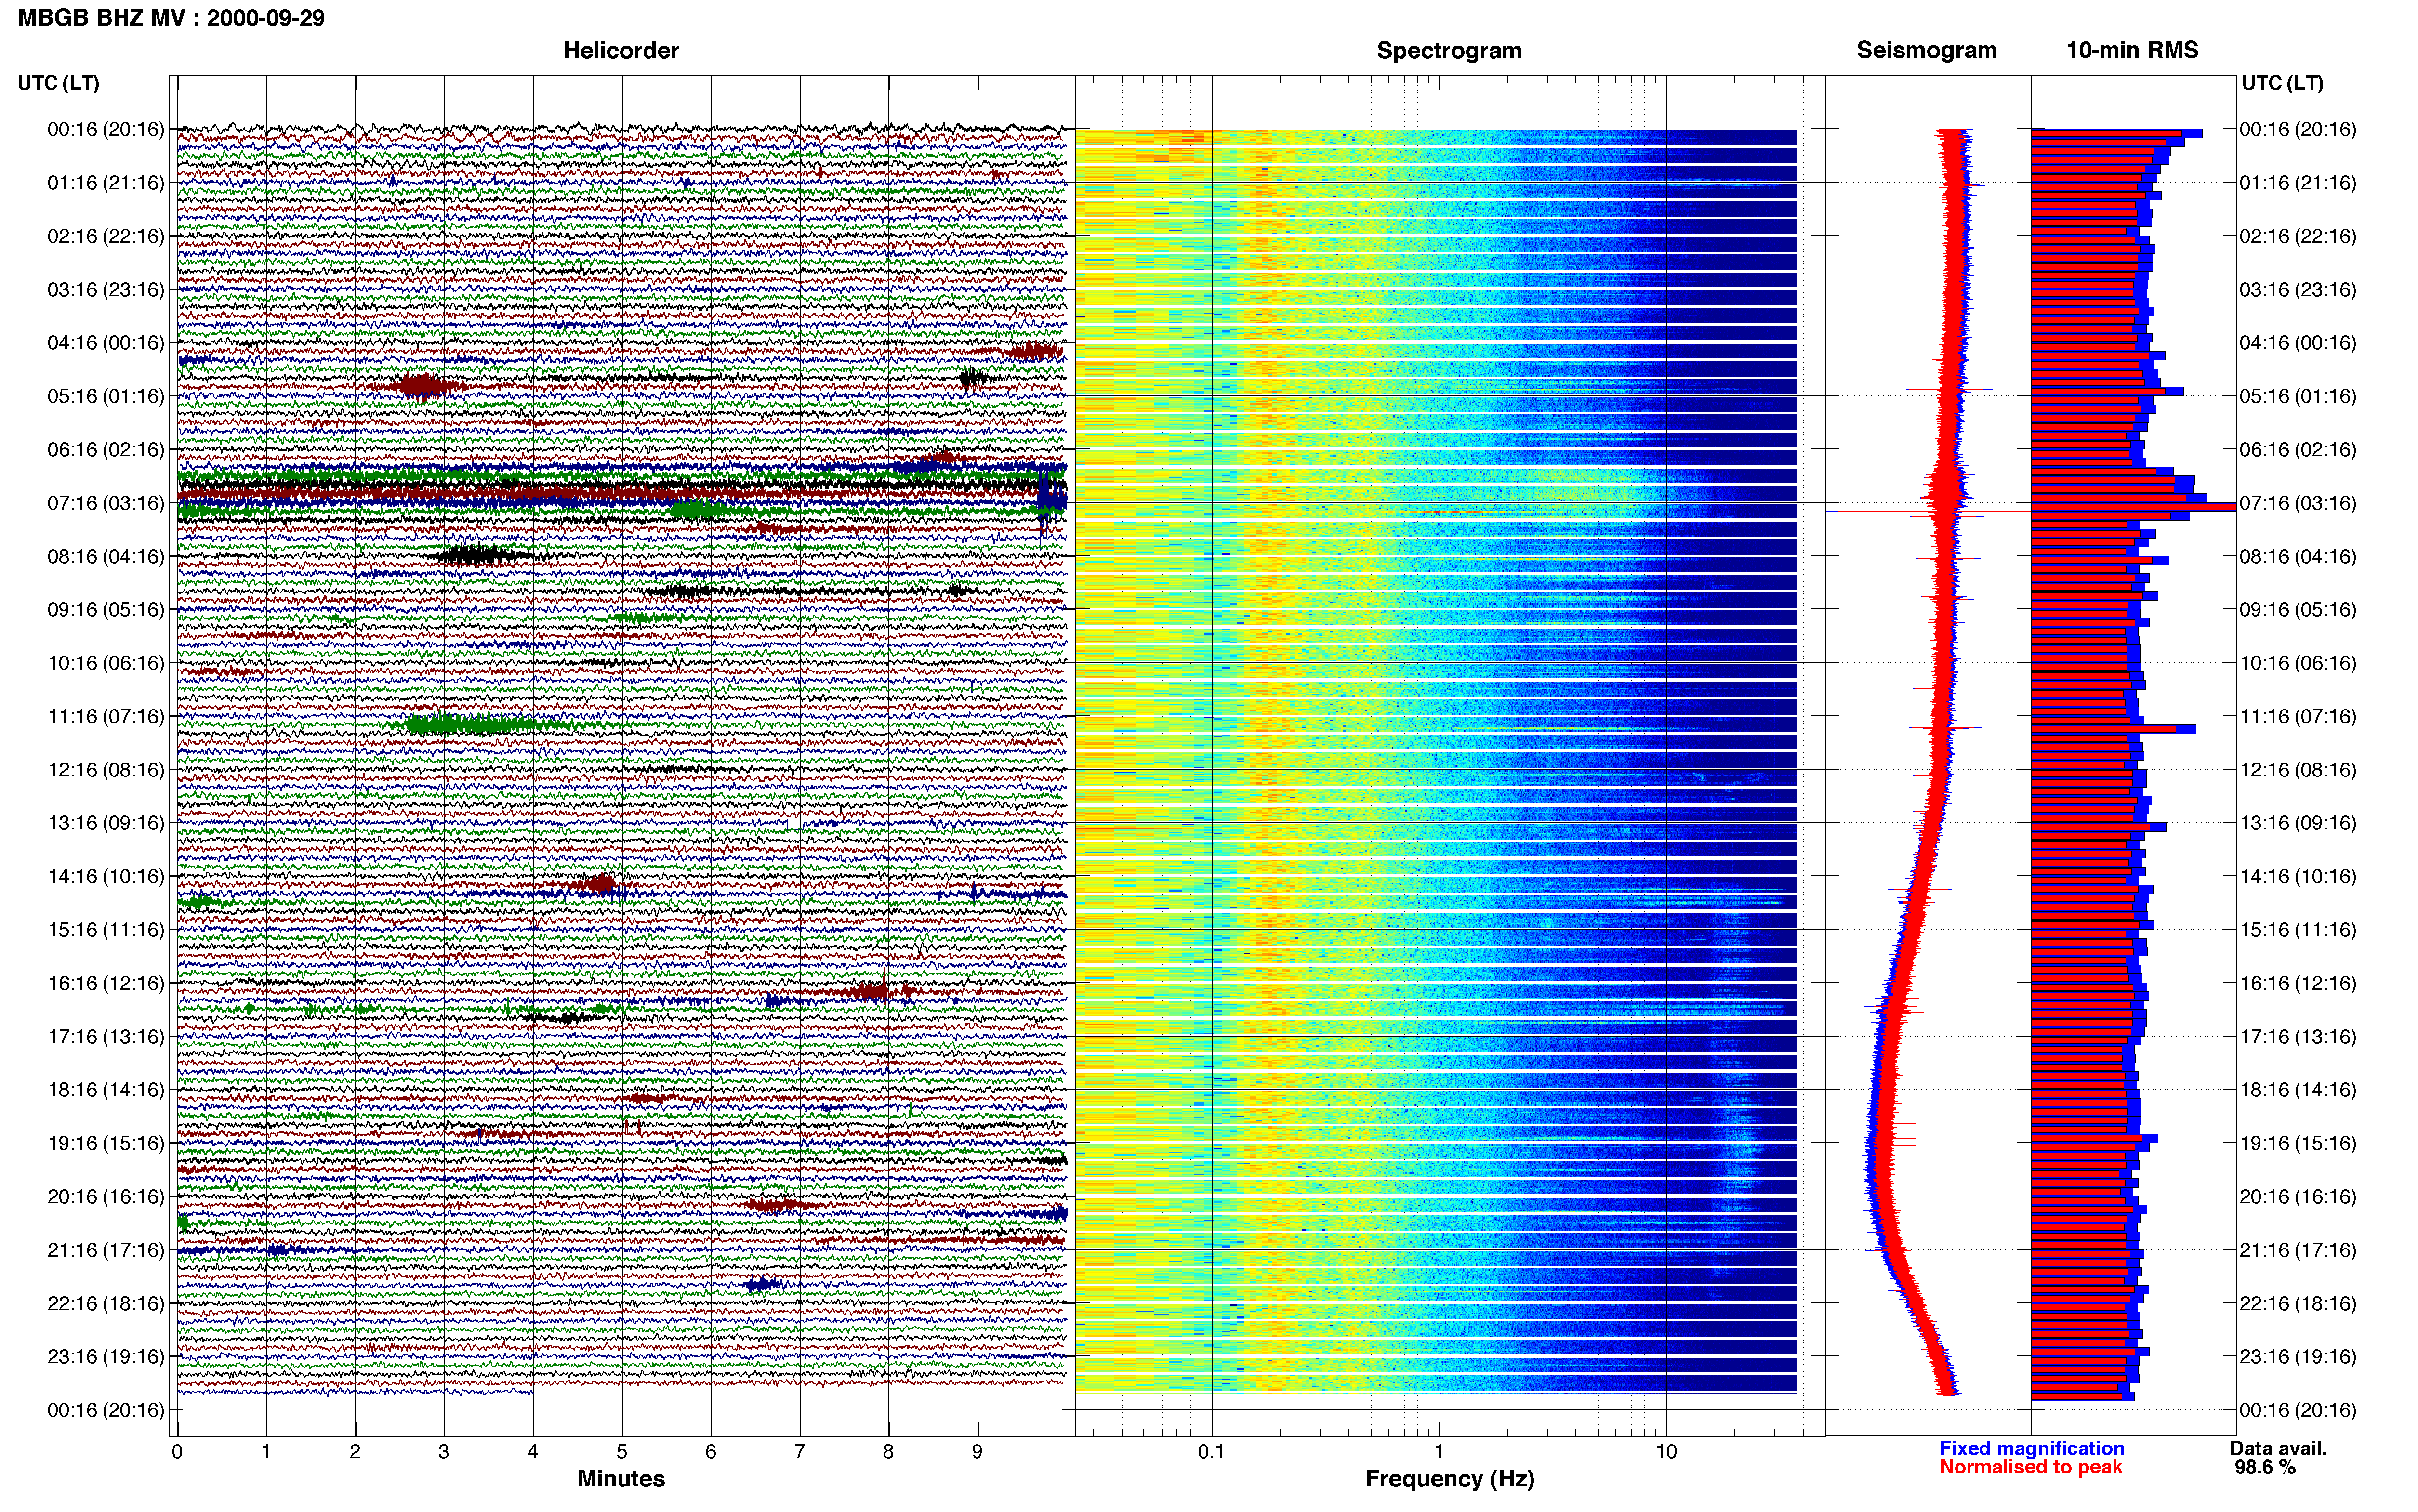Click '18:16 (14:16)' label on the Helicorder side
Image resolution: width=2418 pixels, height=1512 pixels.
coord(106,1090)
